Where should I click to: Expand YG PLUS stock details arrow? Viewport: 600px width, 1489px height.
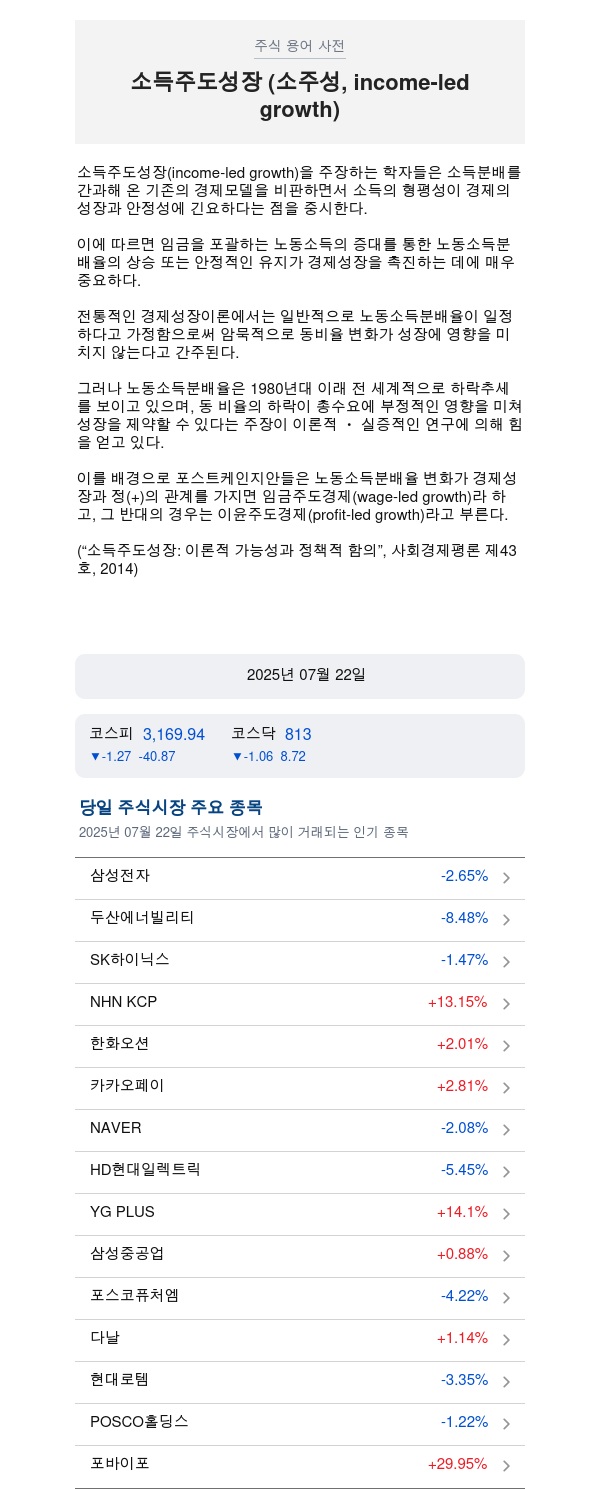click(x=506, y=1214)
